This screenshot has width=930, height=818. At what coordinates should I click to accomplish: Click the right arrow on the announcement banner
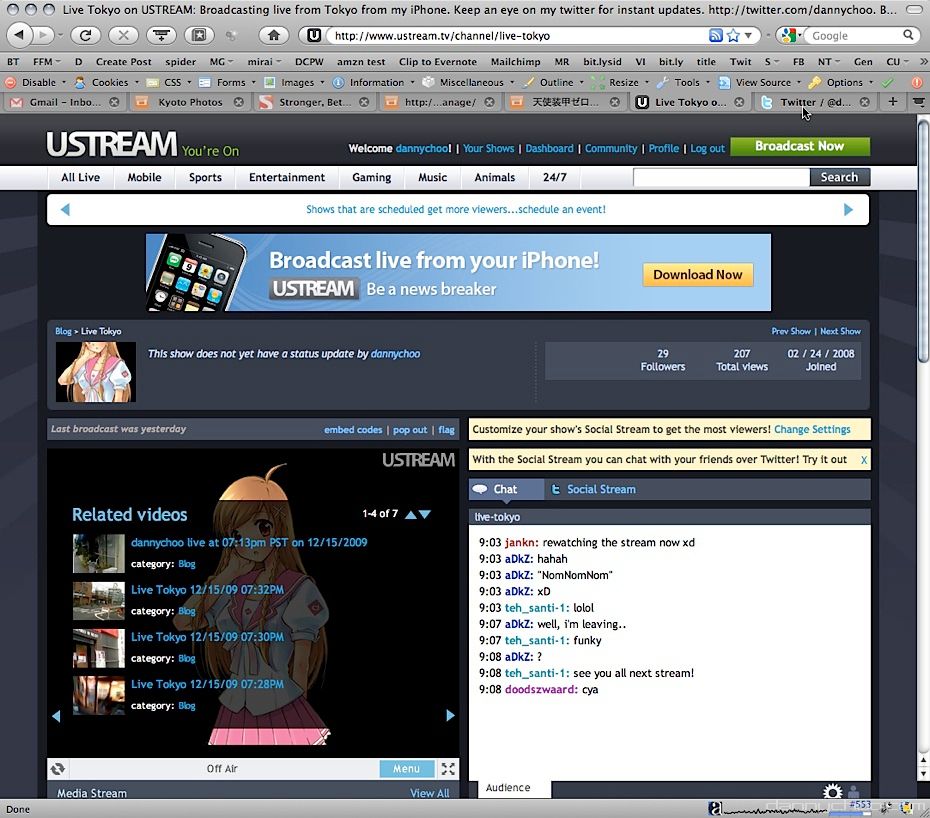[848, 210]
